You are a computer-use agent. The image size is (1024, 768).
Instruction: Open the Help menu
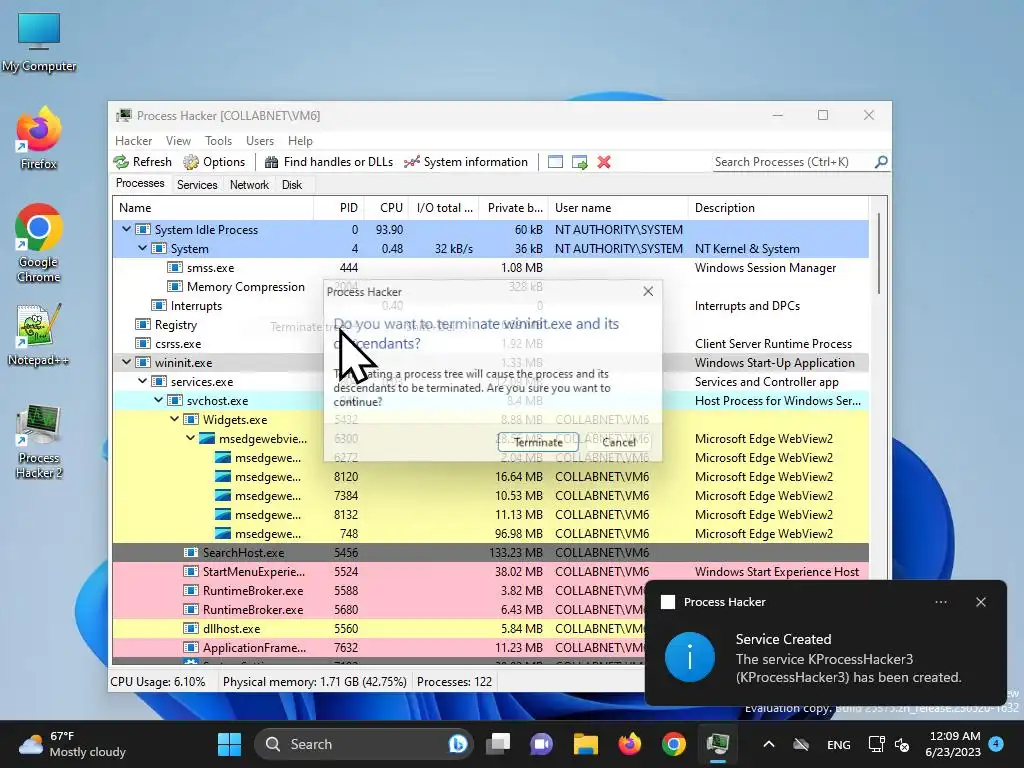300,140
